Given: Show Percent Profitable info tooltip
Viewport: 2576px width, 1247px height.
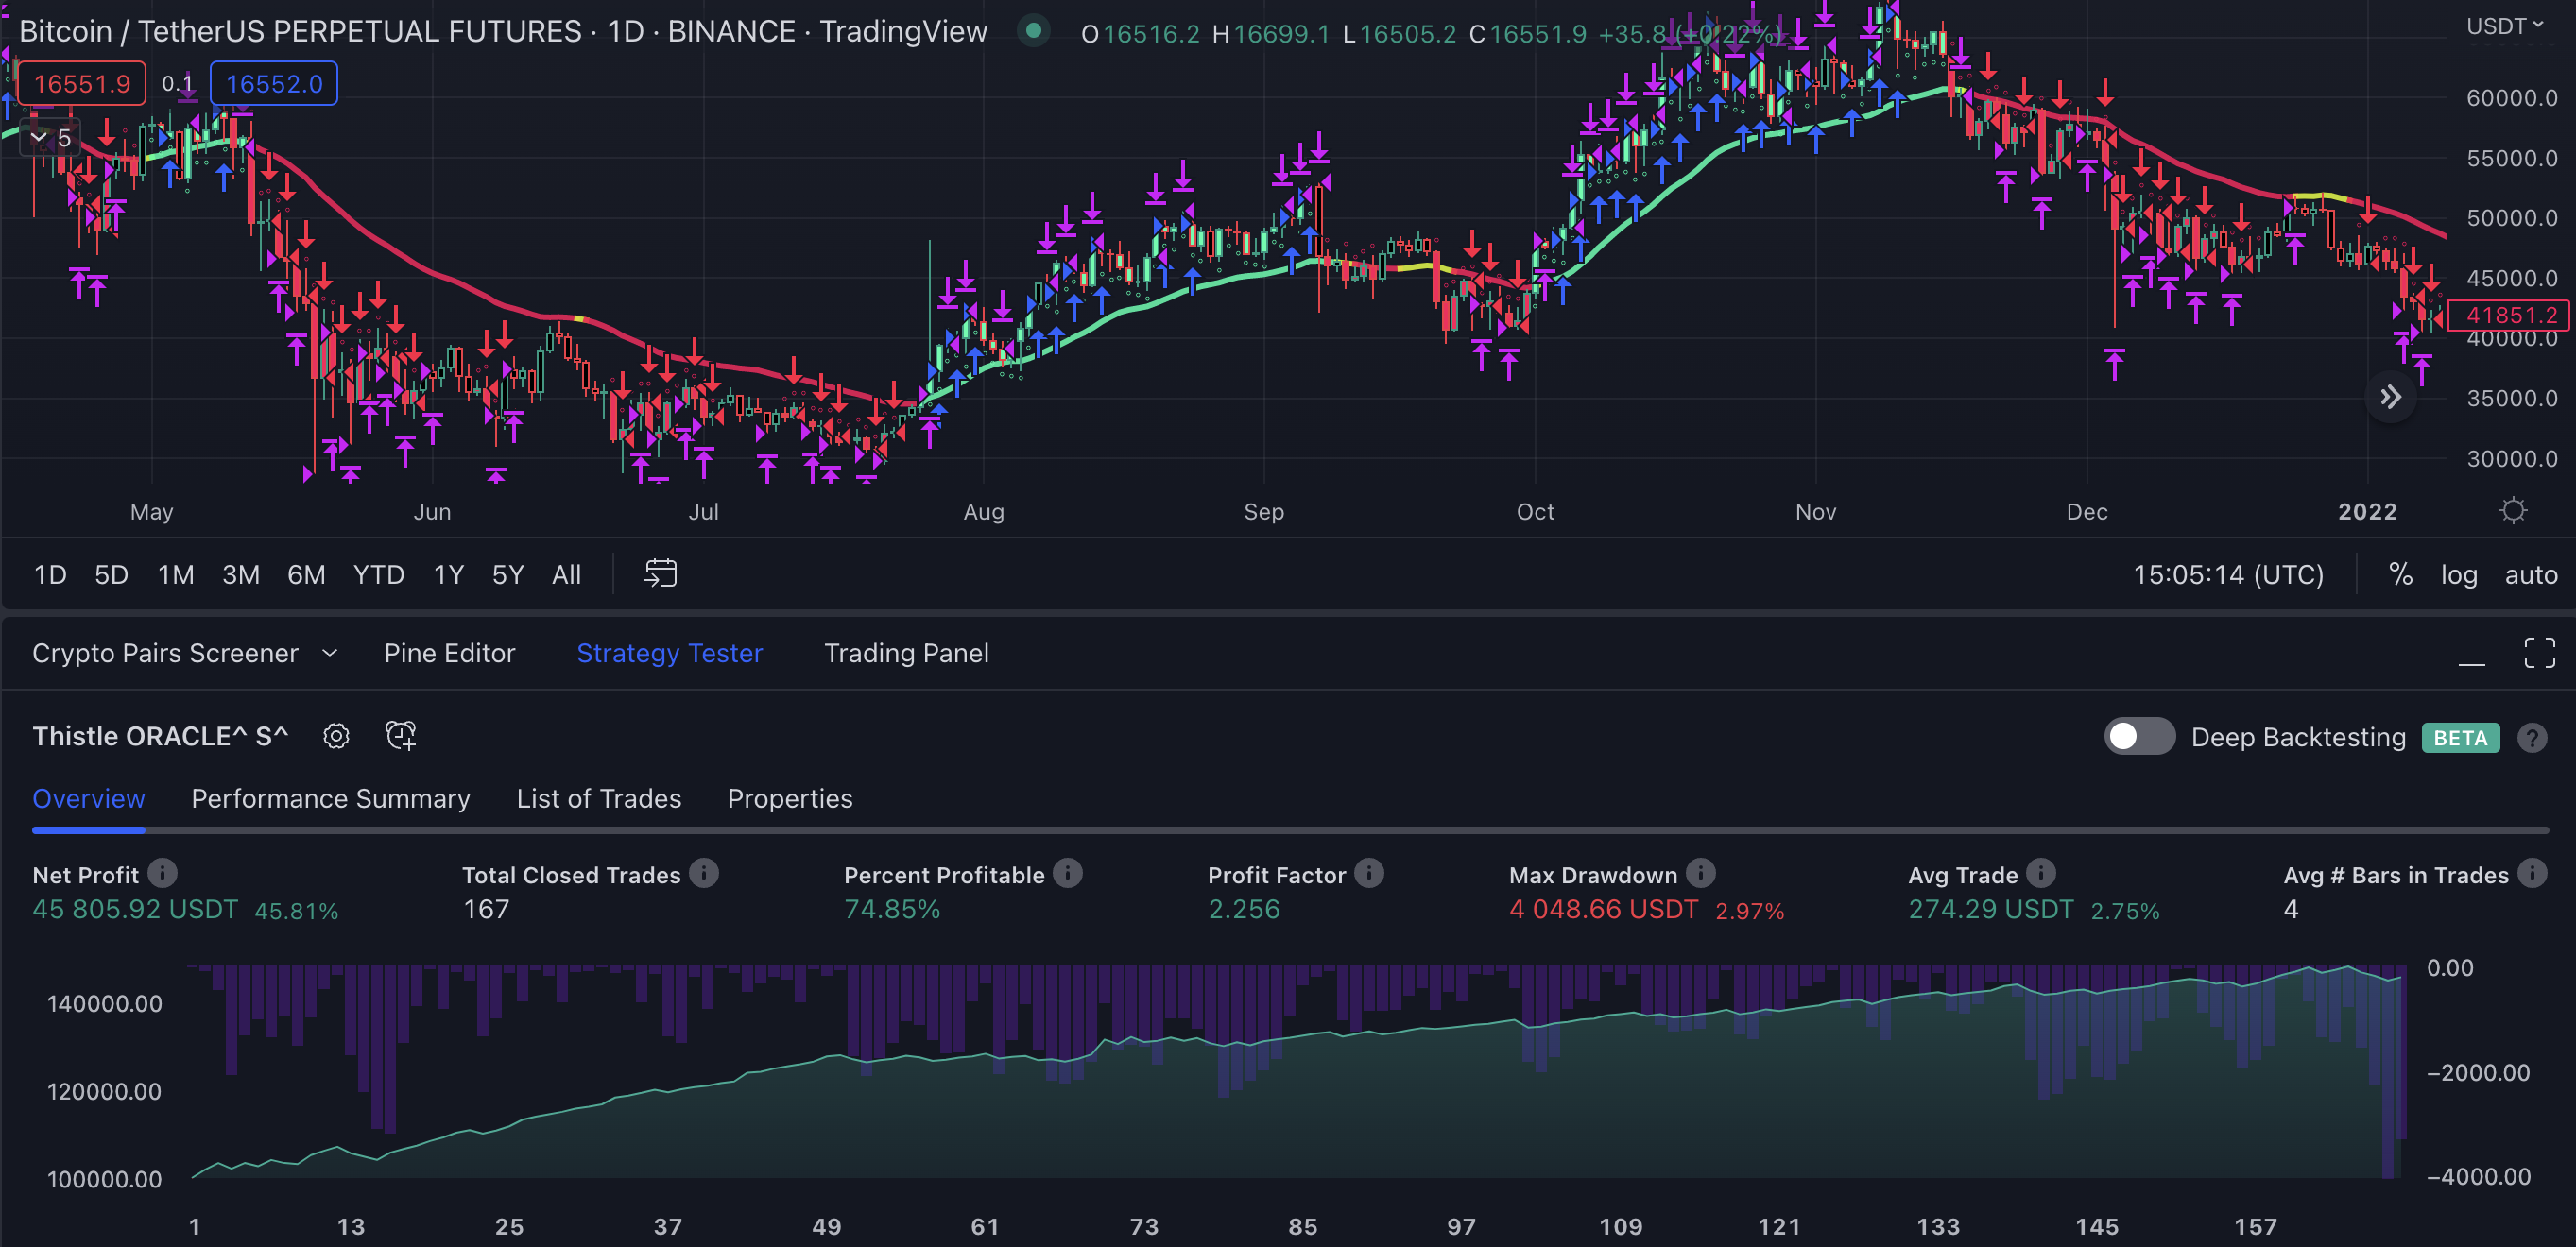Looking at the screenshot, I should 1067,873.
